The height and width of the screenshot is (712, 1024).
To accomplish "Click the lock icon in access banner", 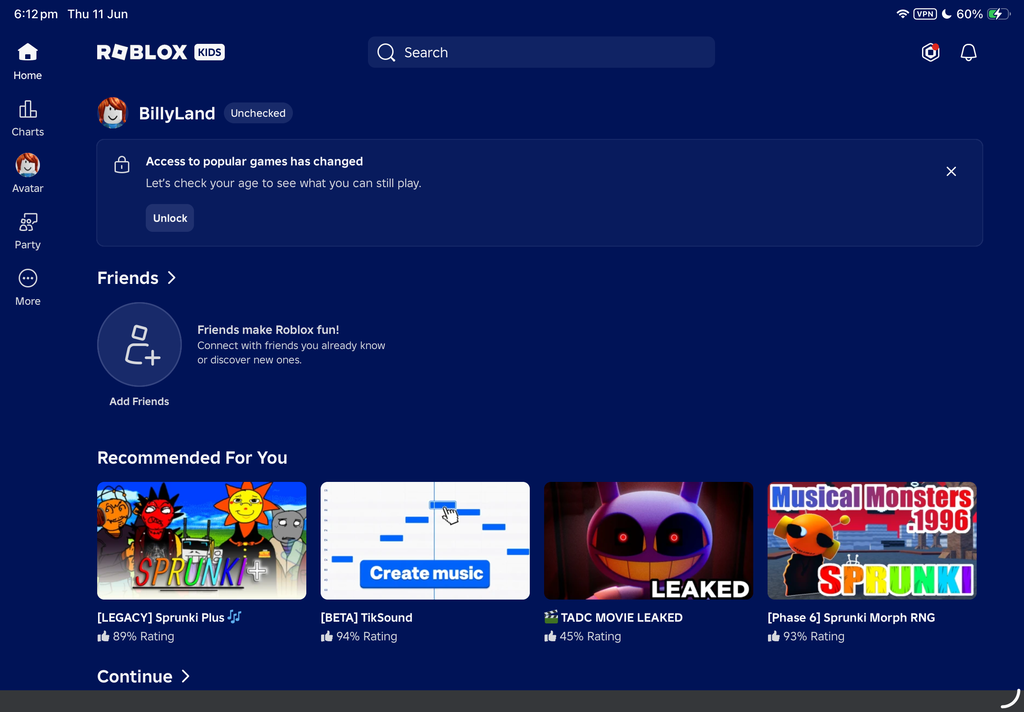I will pos(121,165).
